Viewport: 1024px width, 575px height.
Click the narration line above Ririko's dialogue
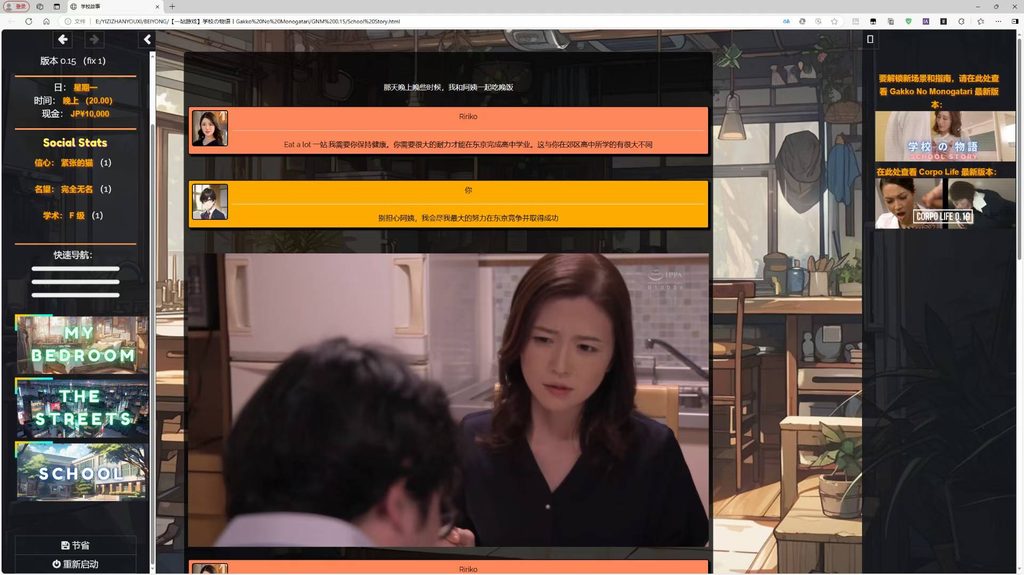tap(448, 87)
